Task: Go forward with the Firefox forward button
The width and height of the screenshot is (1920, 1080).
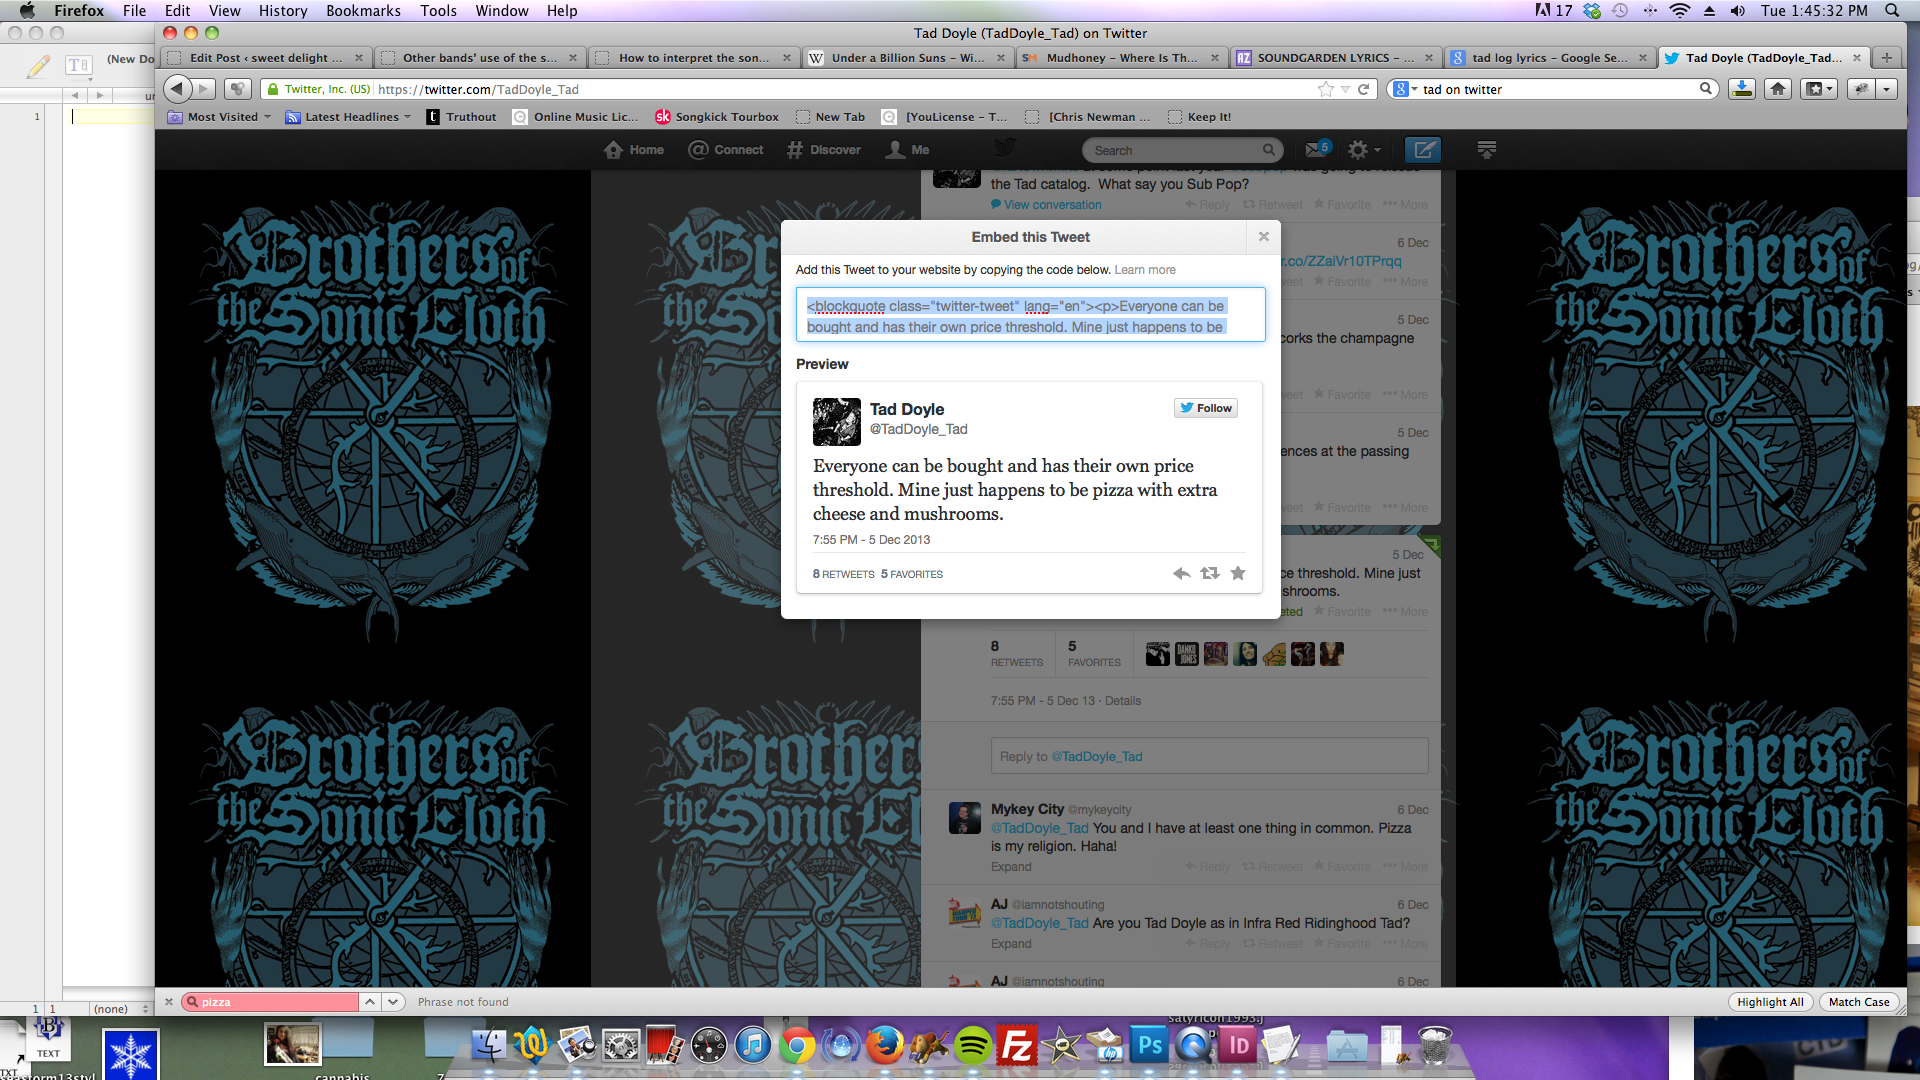Action: 204,89
